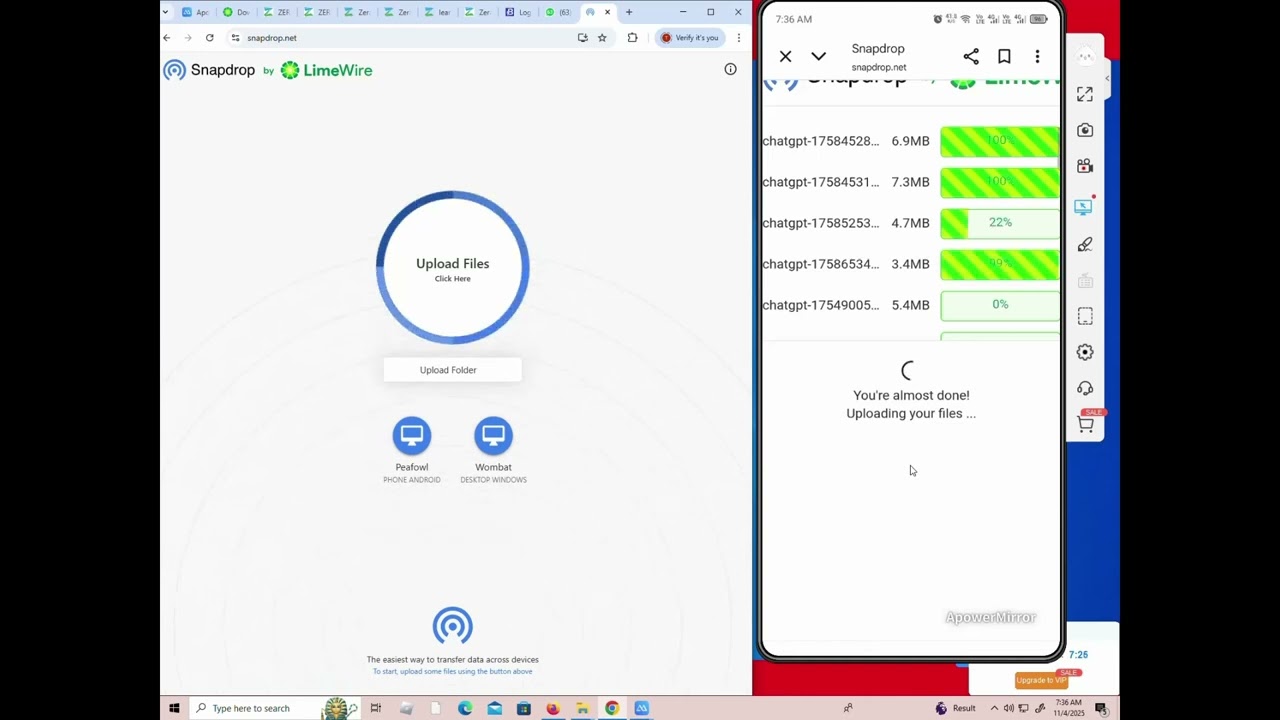Click the taskbar volume icon
This screenshot has height=720, width=1280.
click(x=1008, y=708)
